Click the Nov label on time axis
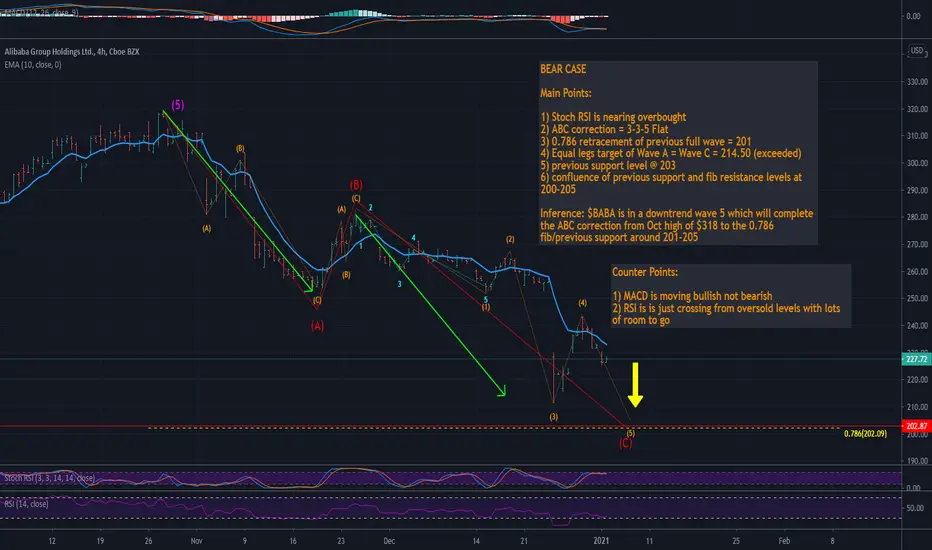Image resolution: width=932 pixels, height=550 pixels. coord(197,541)
